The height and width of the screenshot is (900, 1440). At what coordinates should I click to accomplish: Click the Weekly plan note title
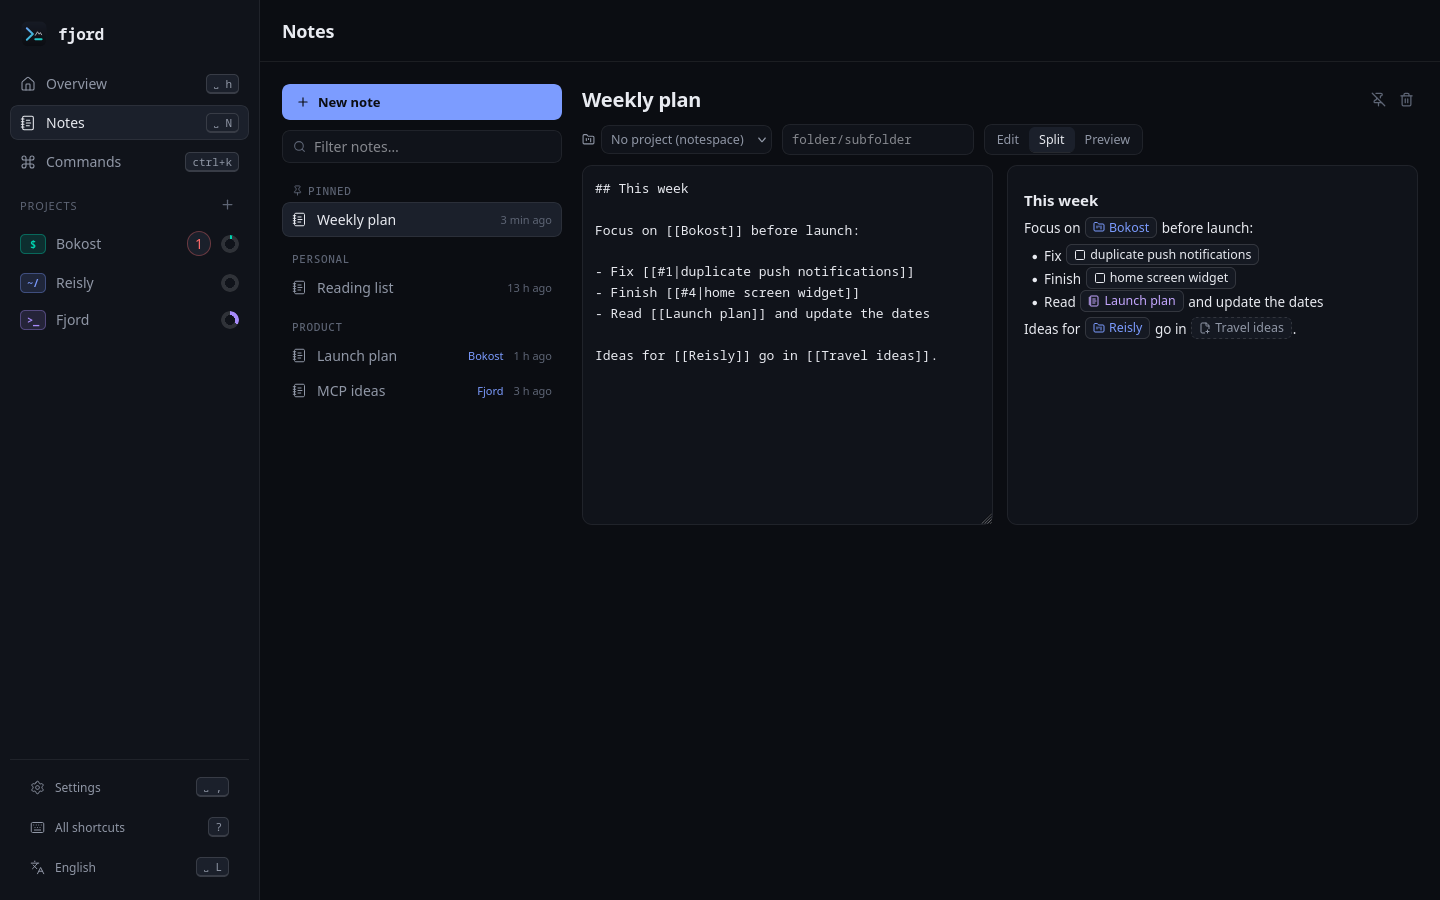tap(641, 100)
